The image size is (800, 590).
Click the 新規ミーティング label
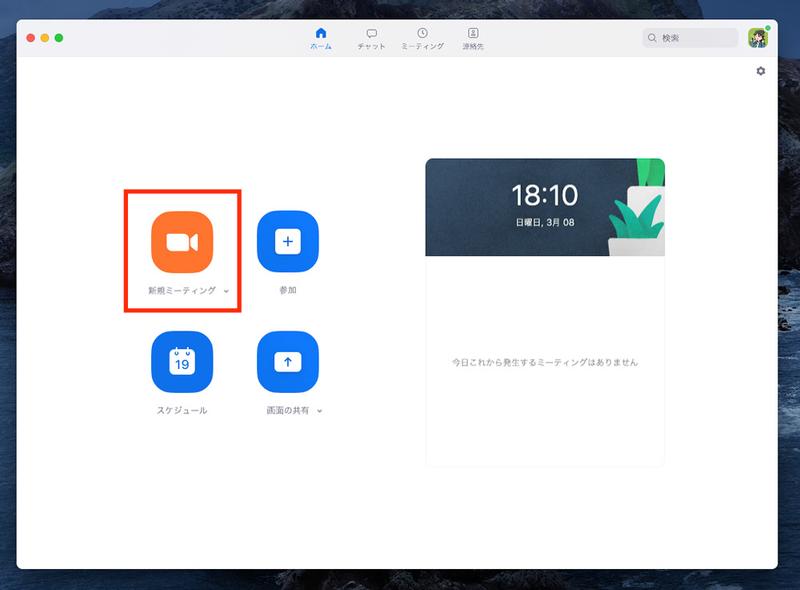pos(182,290)
